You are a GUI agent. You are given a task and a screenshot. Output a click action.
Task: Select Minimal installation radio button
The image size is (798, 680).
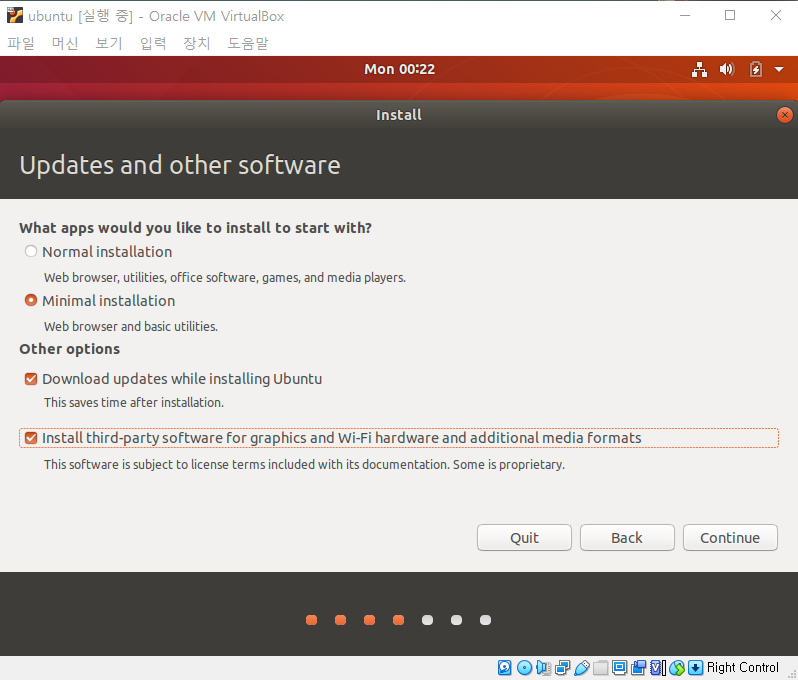pos(31,300)
